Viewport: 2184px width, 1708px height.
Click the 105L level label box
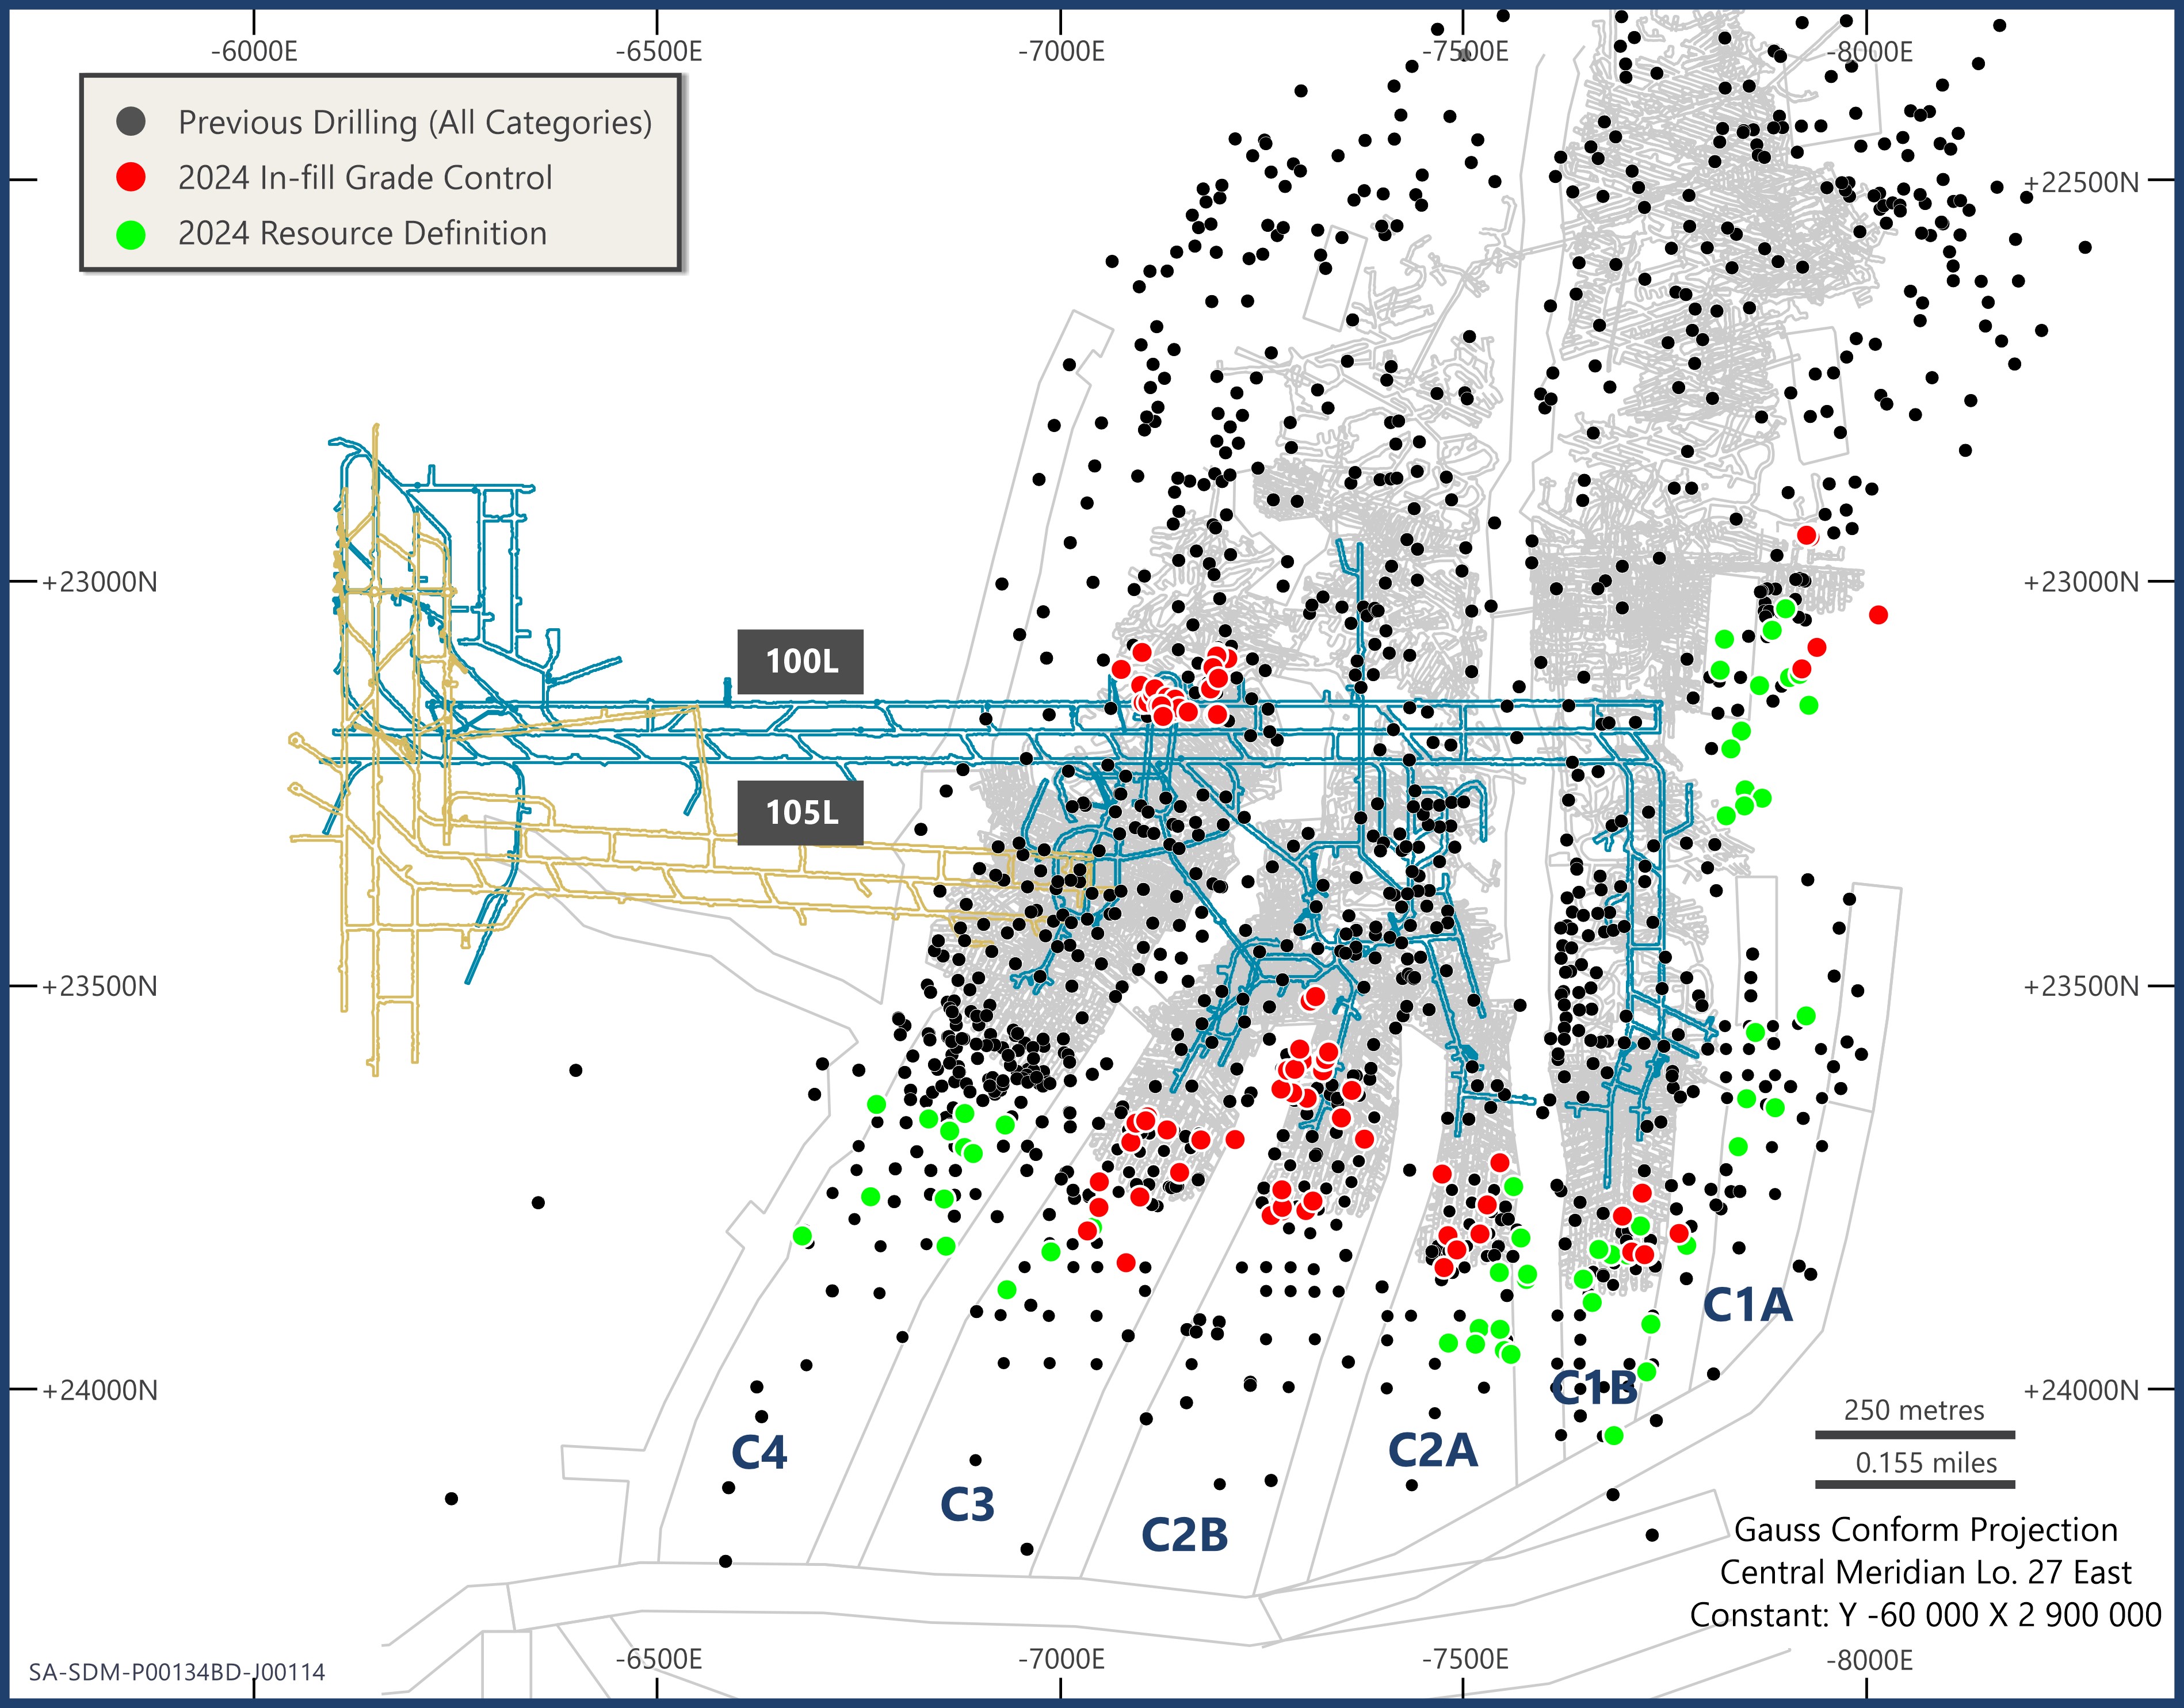800,812
